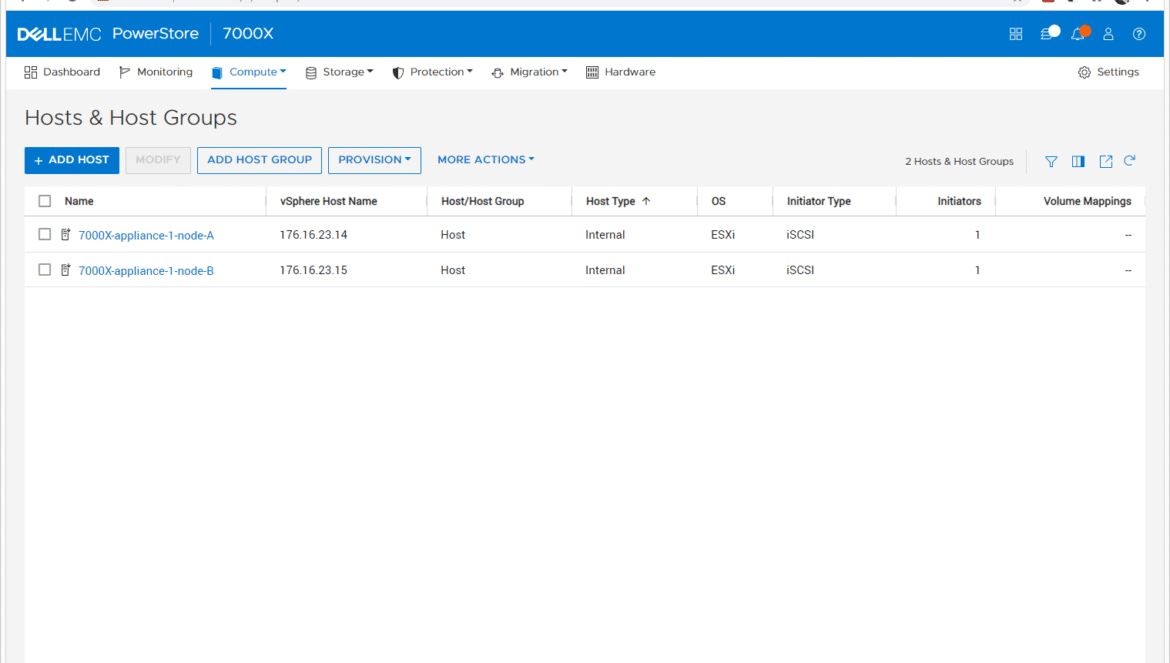Open the Provision dropdown button
The image size is (1170, 663).
tap(375, 160)
